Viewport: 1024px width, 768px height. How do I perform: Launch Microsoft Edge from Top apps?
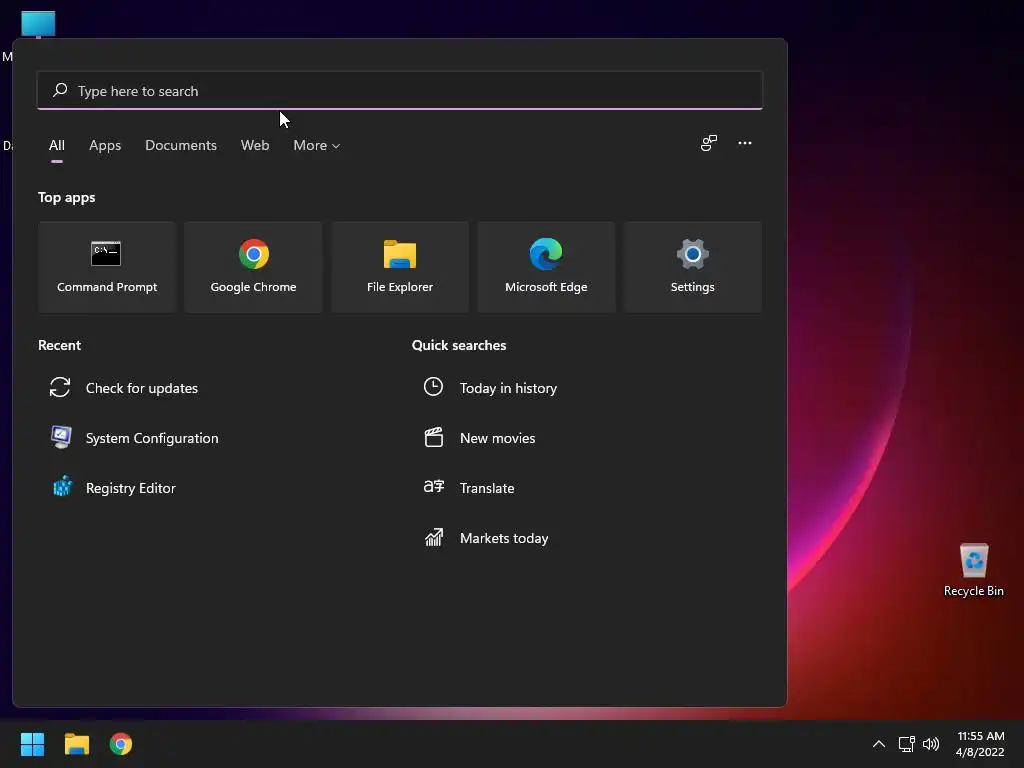pyautogui.click(x=546, y=266)
